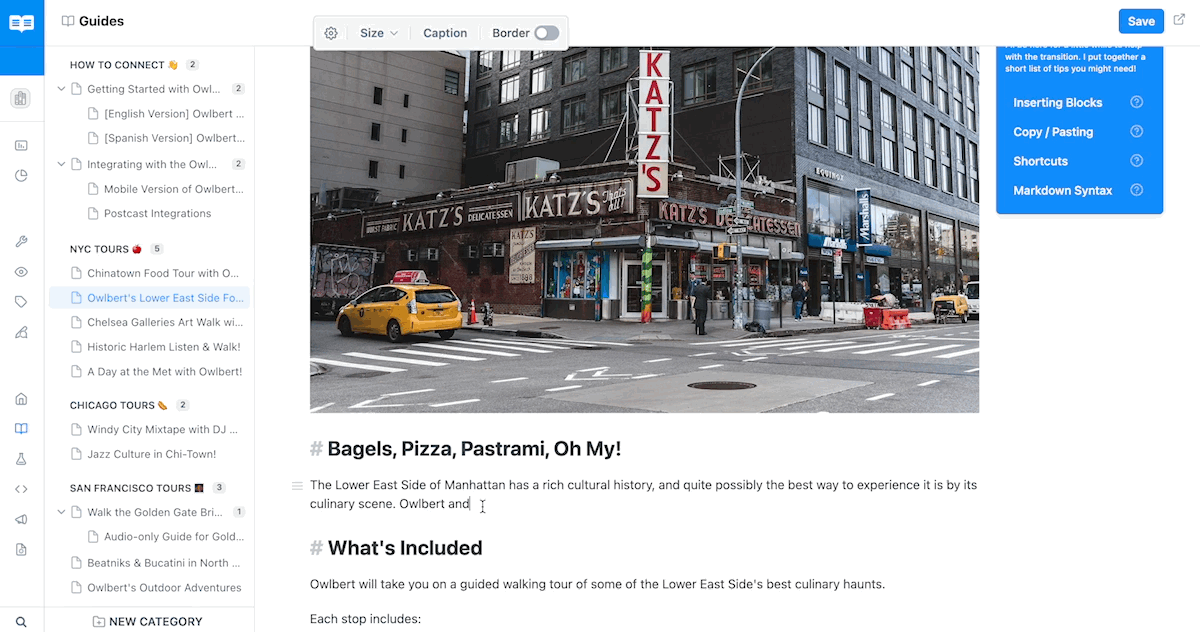
Task: Open the home icon in sidebar
Action: pos(21,399)
